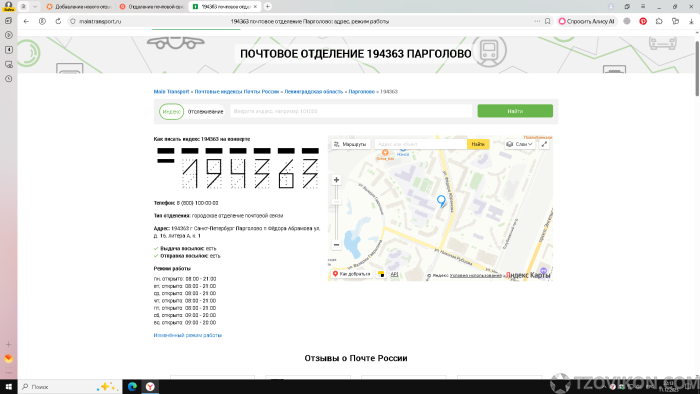The height and width of the screenshot is (394, 700).
Task: Open the Yandex services icon beside back arrow
Action: 42,21
